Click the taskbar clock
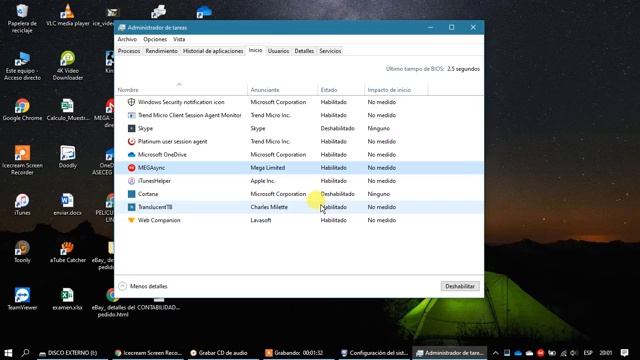Screen dimensions: 640x360 pyautogui.click(x=606, y=353)
